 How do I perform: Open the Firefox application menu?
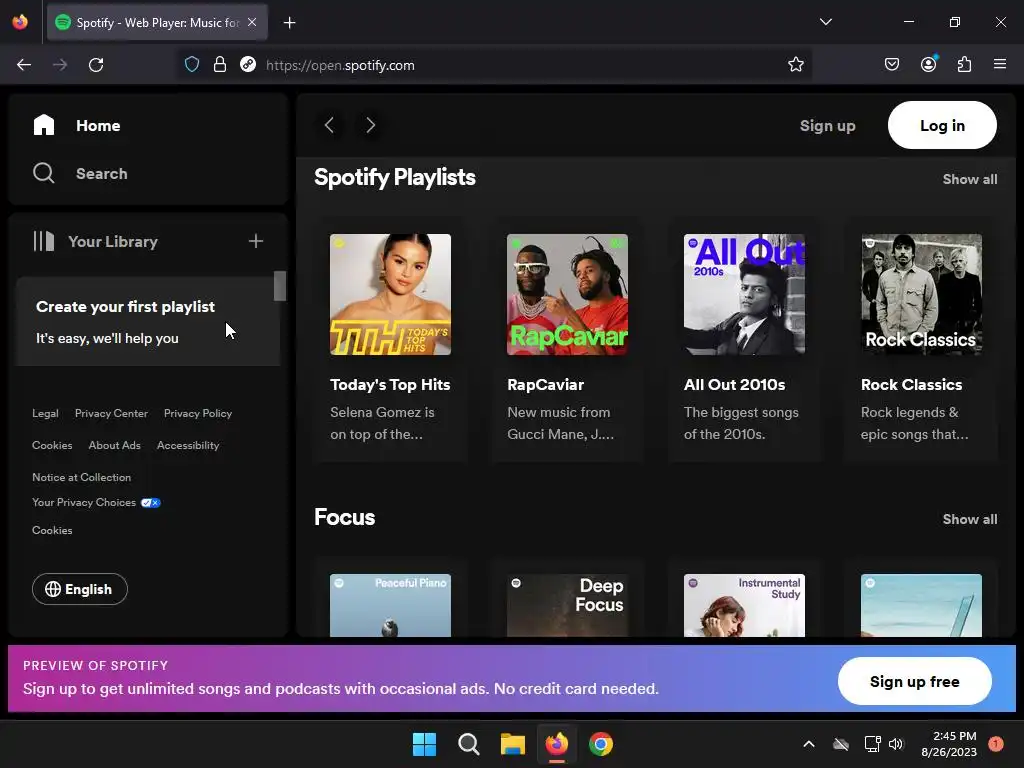click(x=1000, y=64)
